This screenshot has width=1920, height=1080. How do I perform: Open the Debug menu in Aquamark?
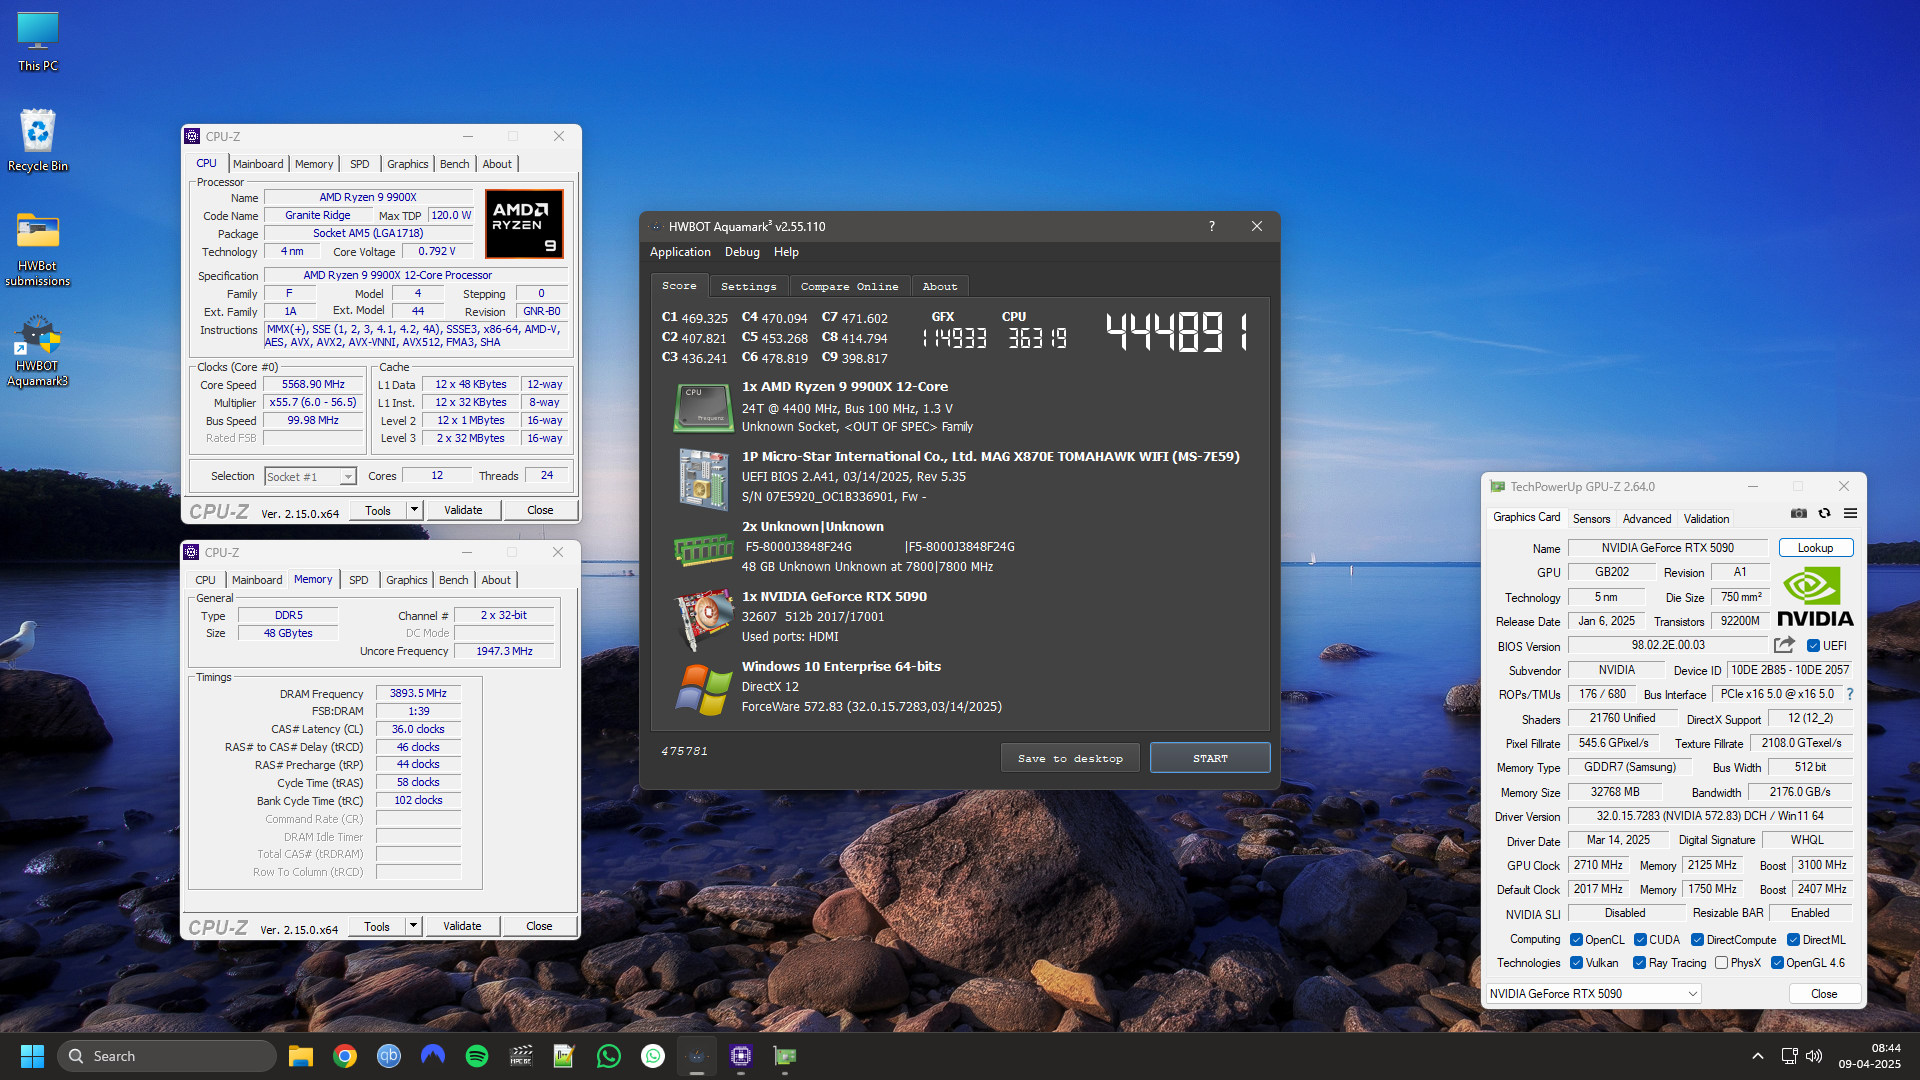tap(742, 252)
